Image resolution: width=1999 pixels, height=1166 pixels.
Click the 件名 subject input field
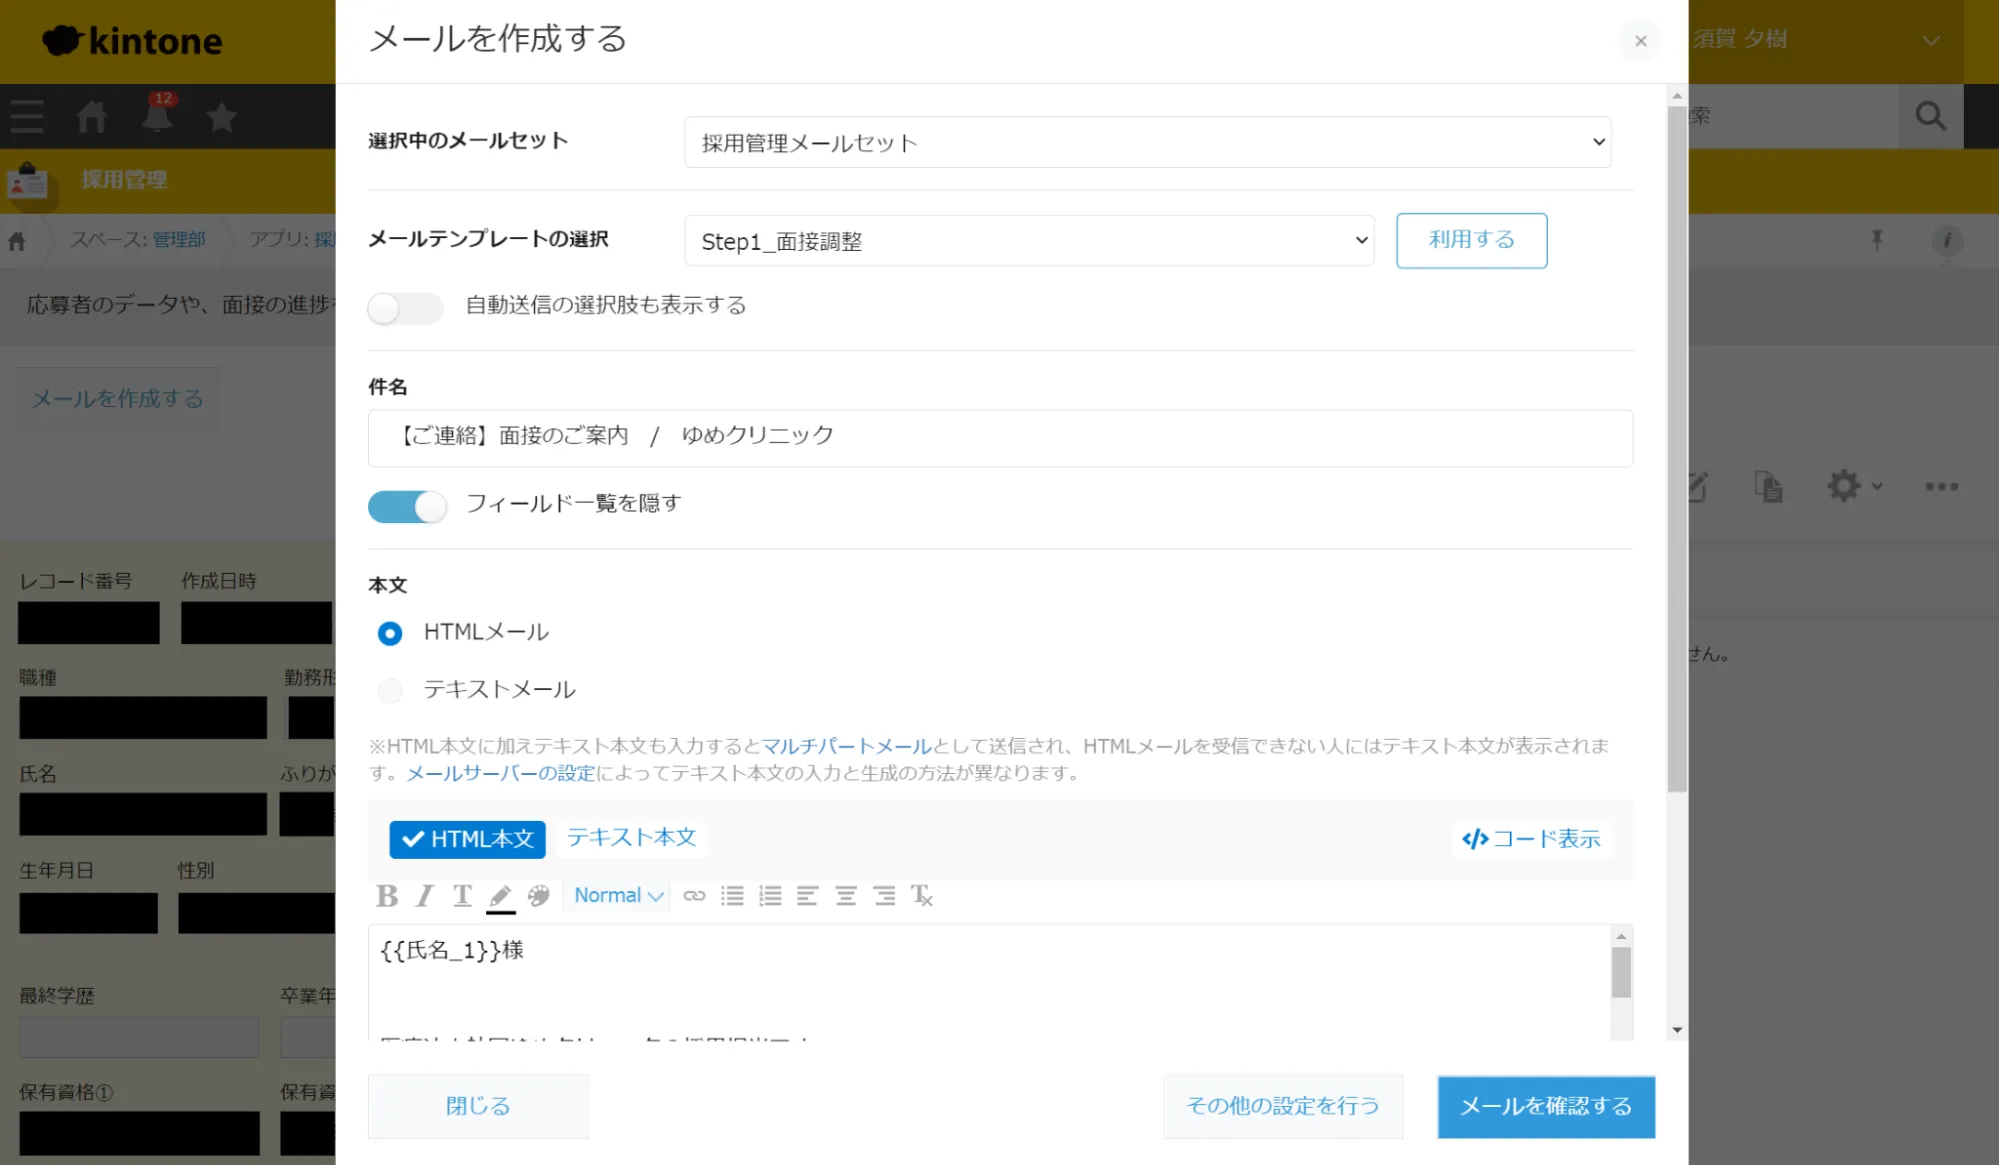[x=1000, y=438]
